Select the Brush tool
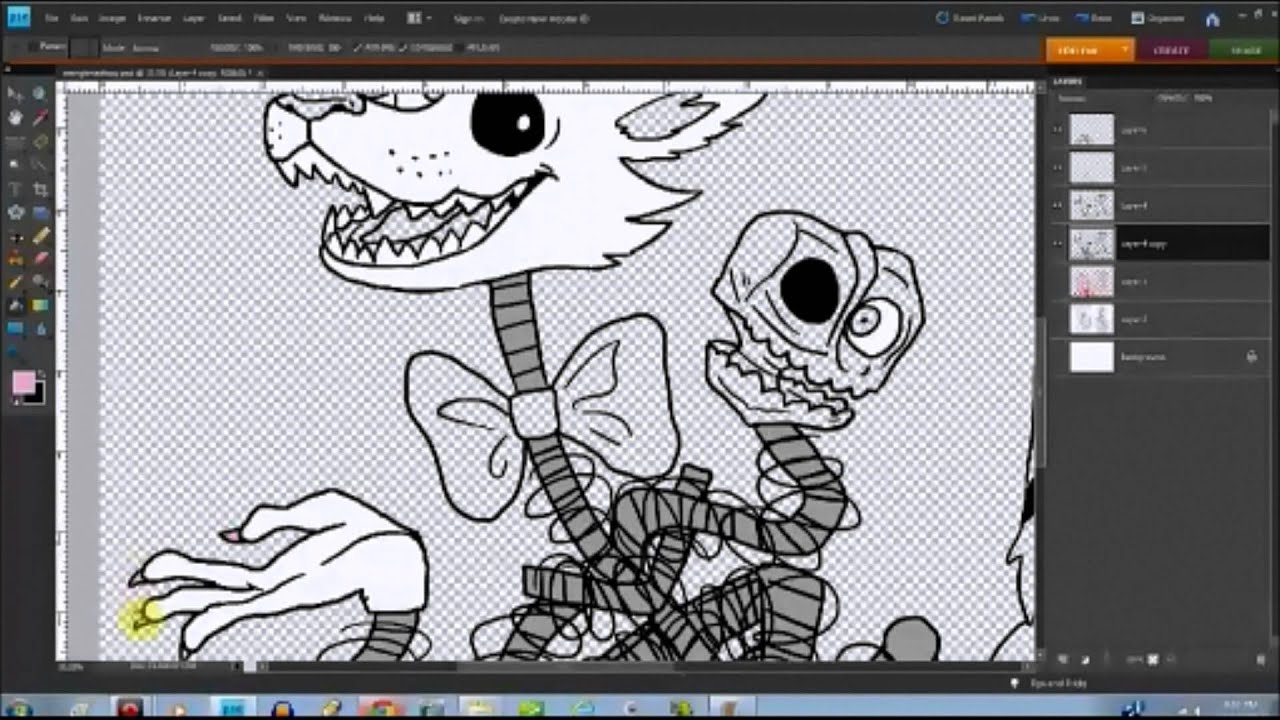Viewport: 1280px width, 720px height. [x=15, y=282]
